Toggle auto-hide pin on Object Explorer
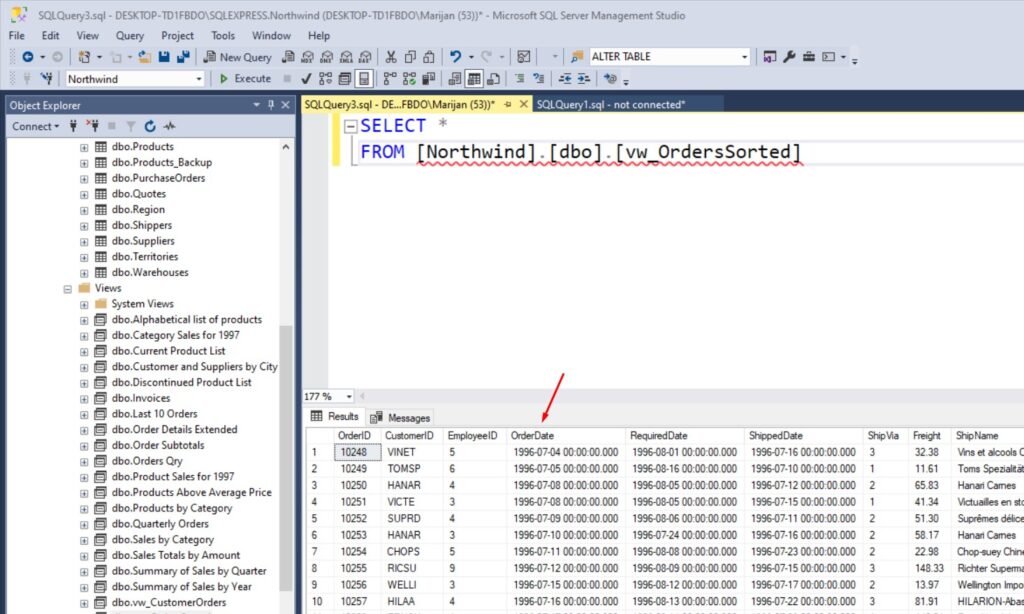The width and height of the screenshot is (1024, 614). pyautogui.click(x=270, y=105)
